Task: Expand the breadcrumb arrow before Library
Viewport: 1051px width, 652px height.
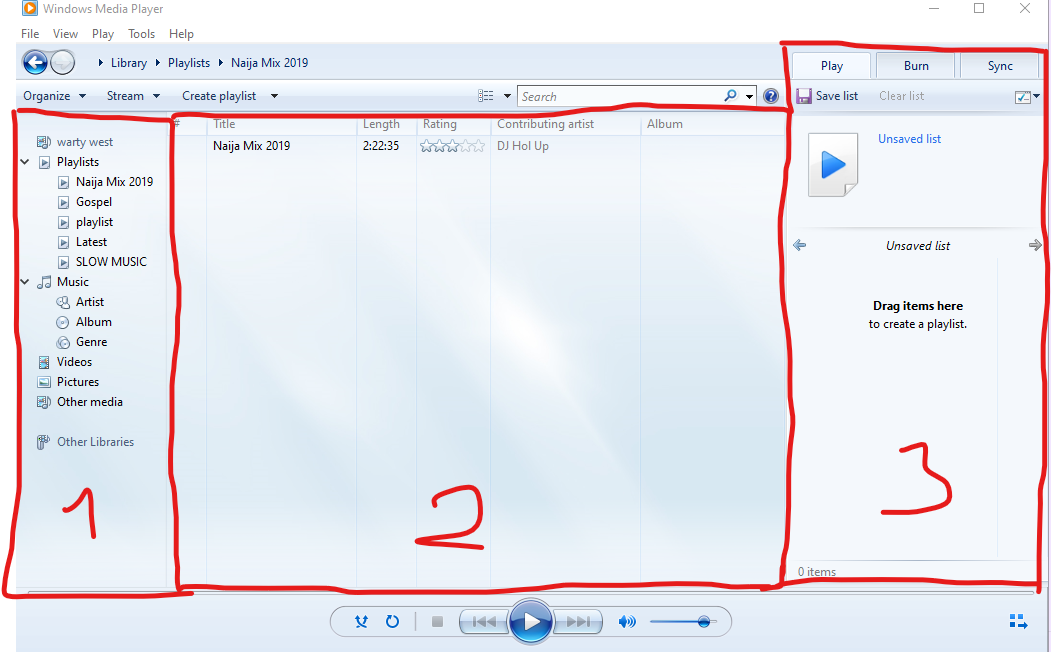Action: click(101, 63)
